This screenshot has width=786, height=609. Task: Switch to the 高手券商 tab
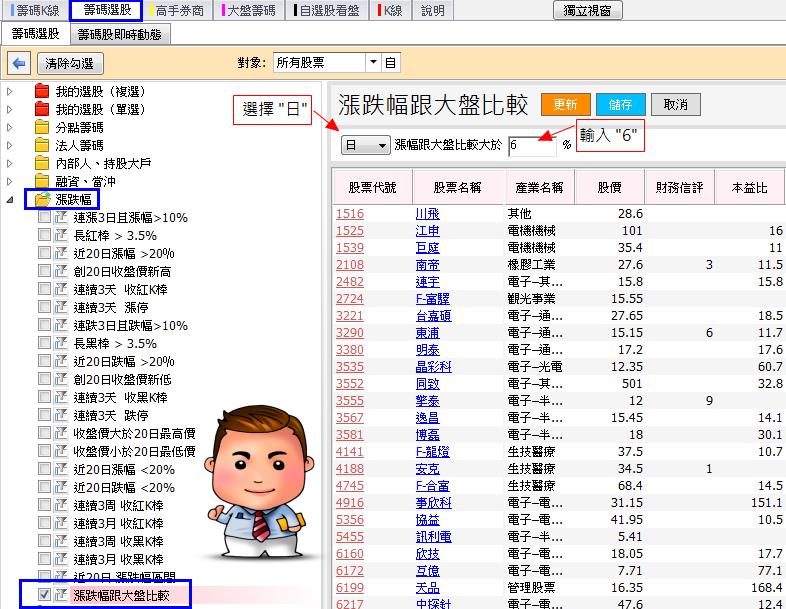(175, 10)
